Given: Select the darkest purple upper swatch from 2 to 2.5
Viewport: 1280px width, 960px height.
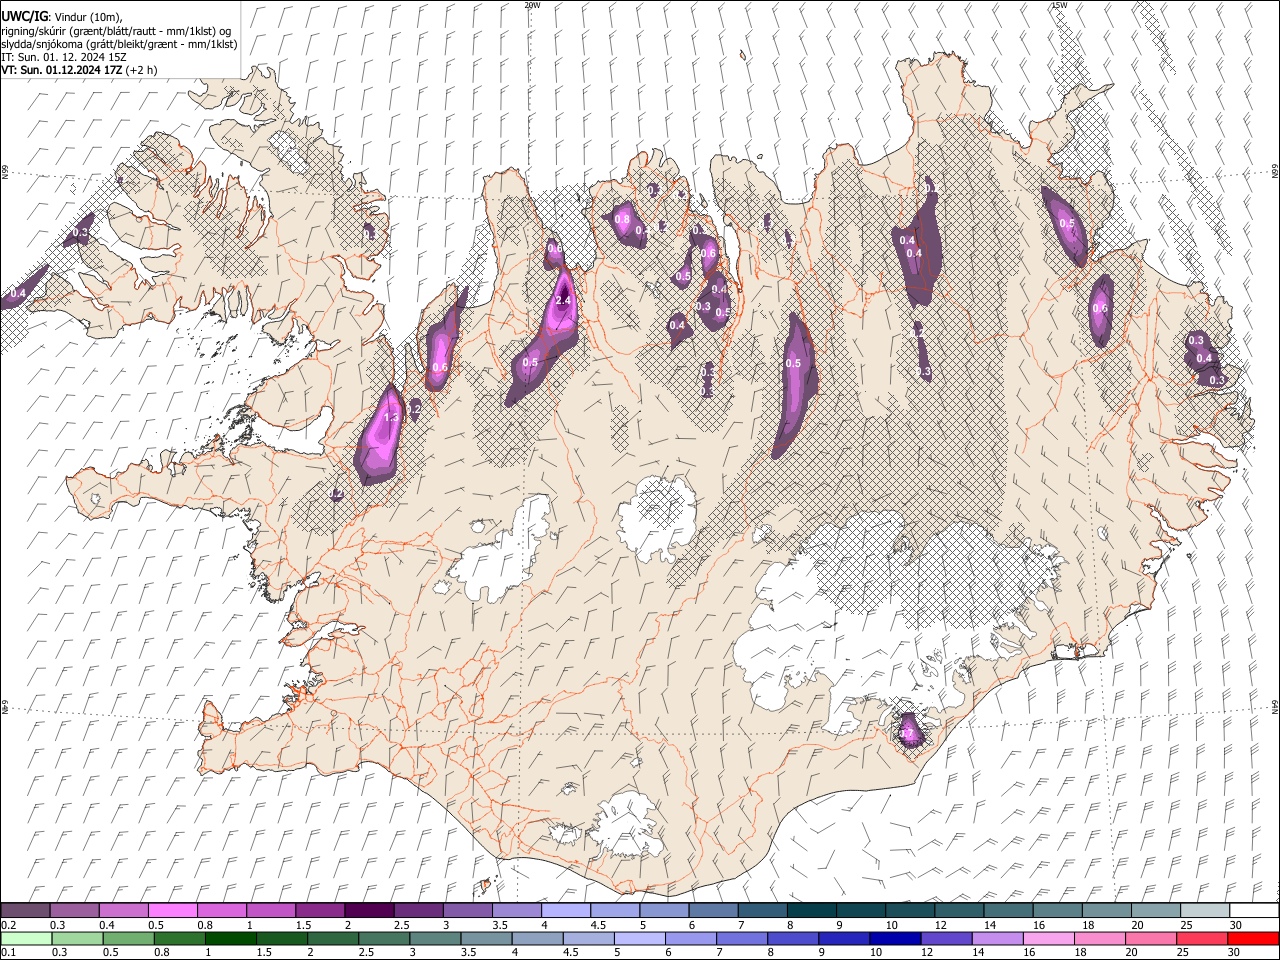Looking at the screenshot, I should click(x=369, y=910).
